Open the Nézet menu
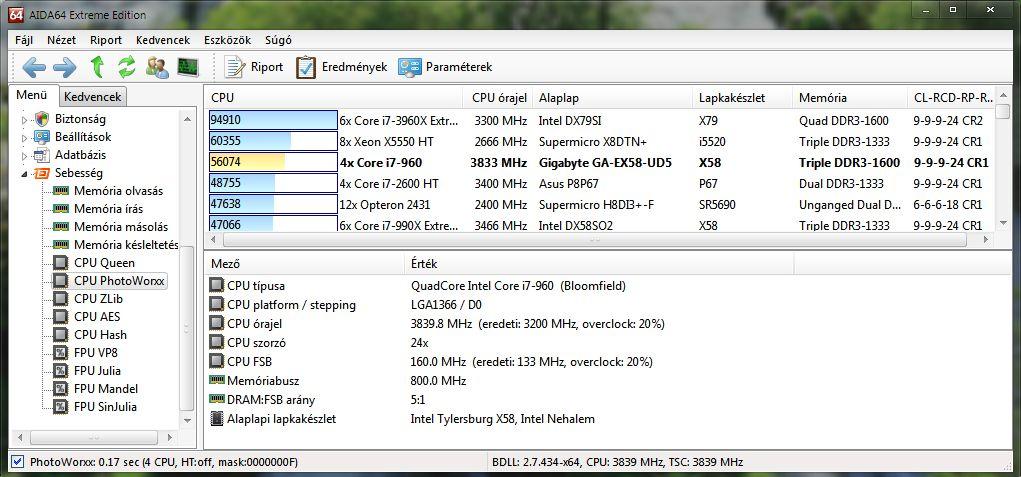1021x477 pixels. (x=61, y=40)
